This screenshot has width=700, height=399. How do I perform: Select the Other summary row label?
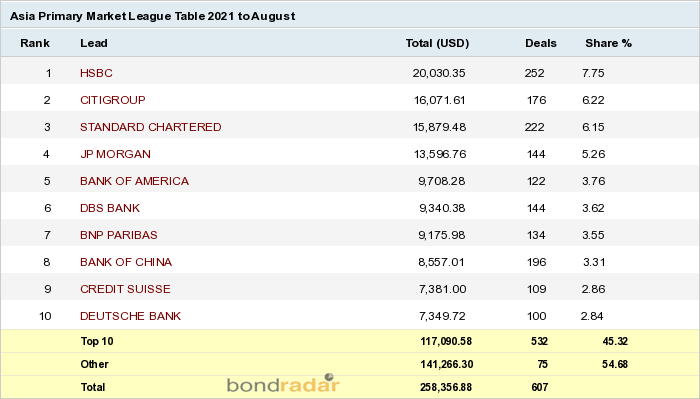[x=94, y=364]
